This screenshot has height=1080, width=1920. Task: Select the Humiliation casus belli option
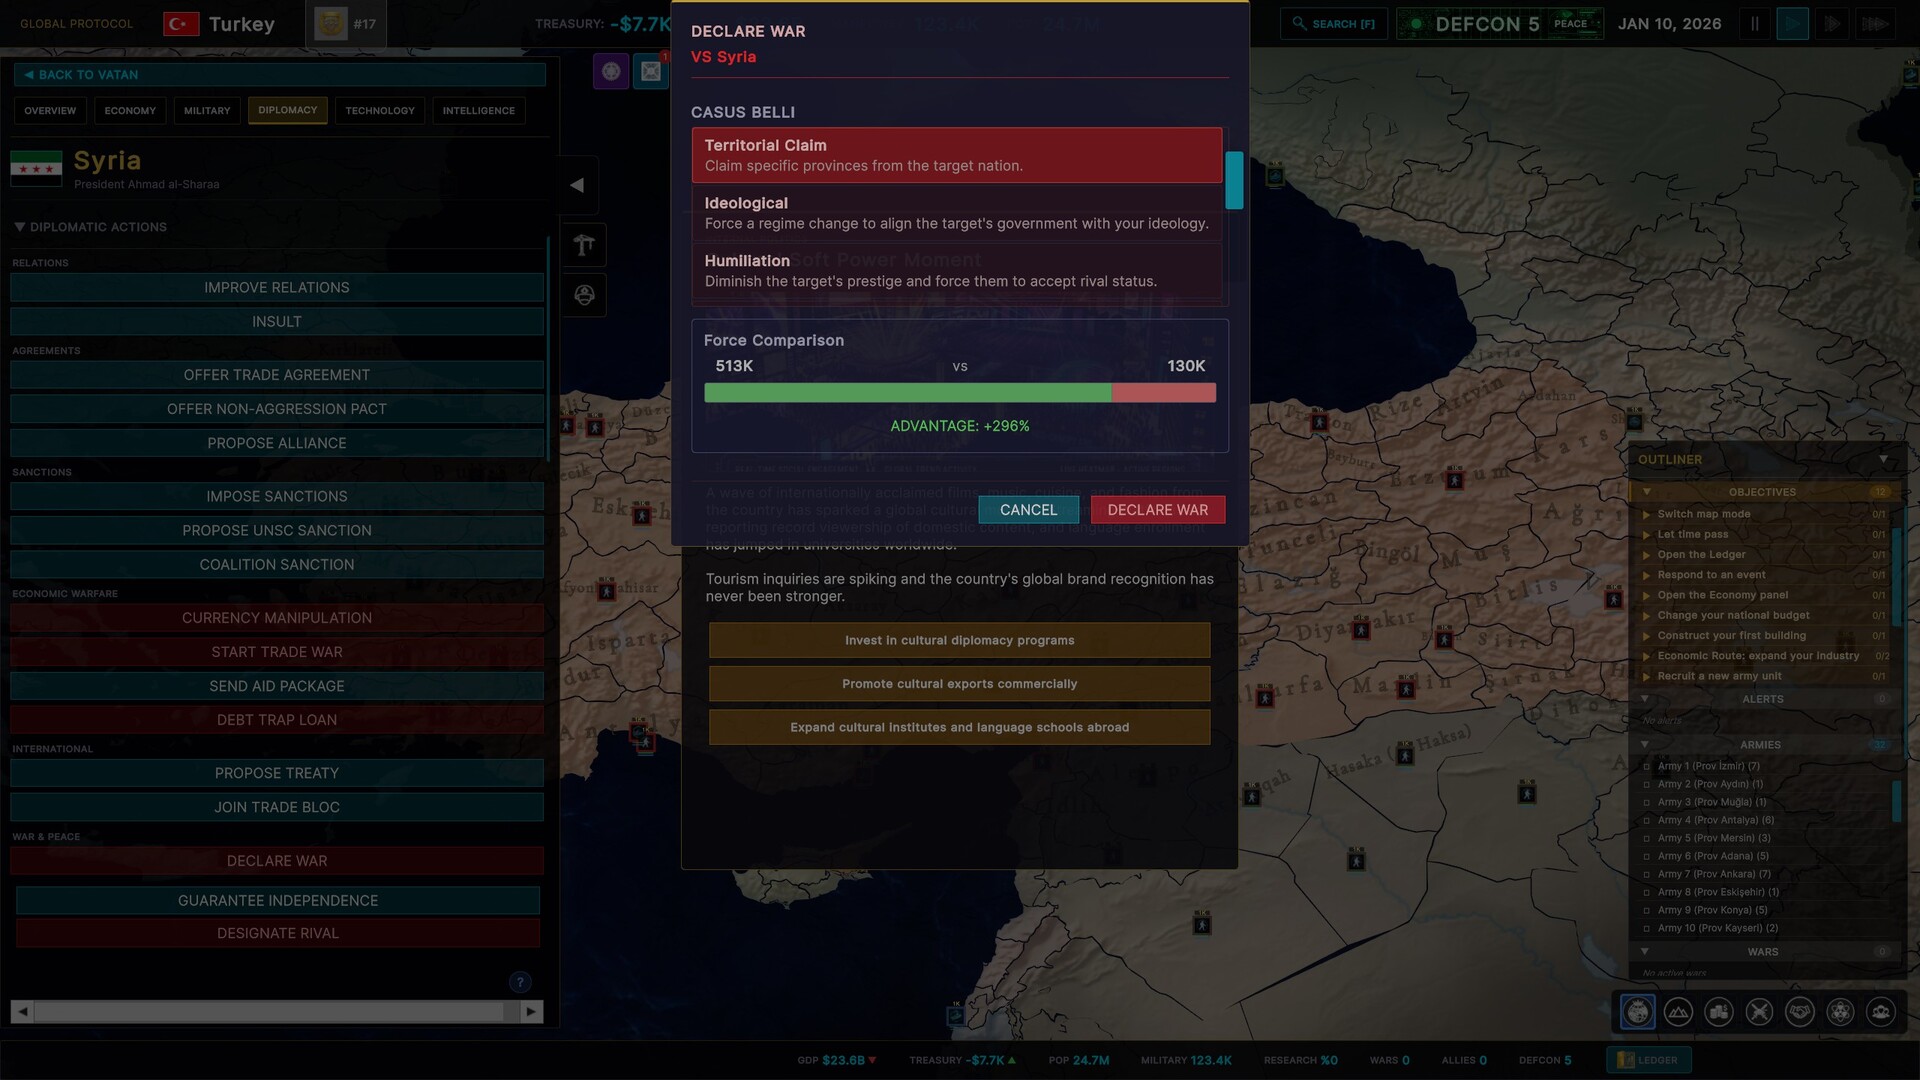[x=957, y=270]
